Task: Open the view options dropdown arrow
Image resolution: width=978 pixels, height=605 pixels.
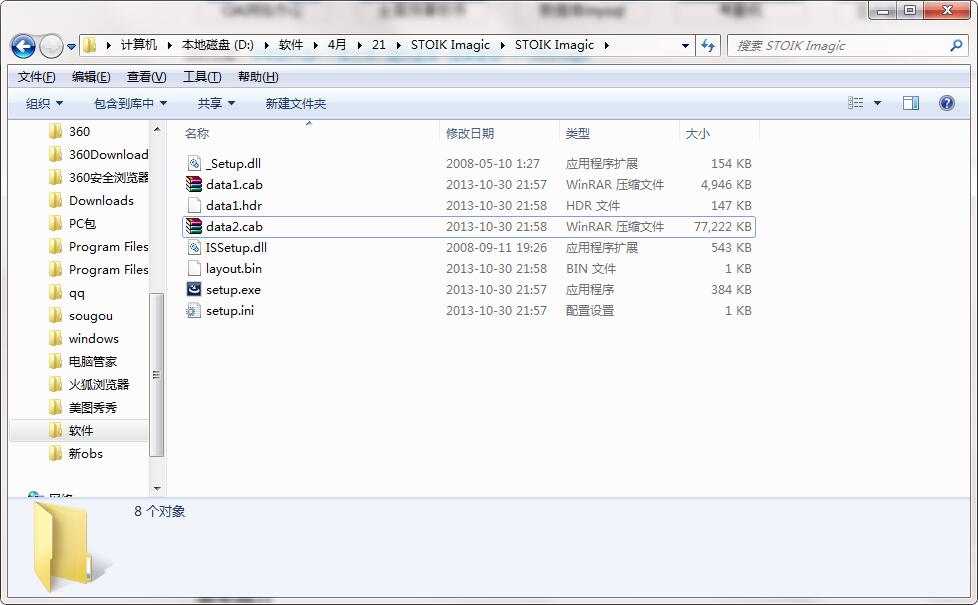Action: tap(877, 103)
